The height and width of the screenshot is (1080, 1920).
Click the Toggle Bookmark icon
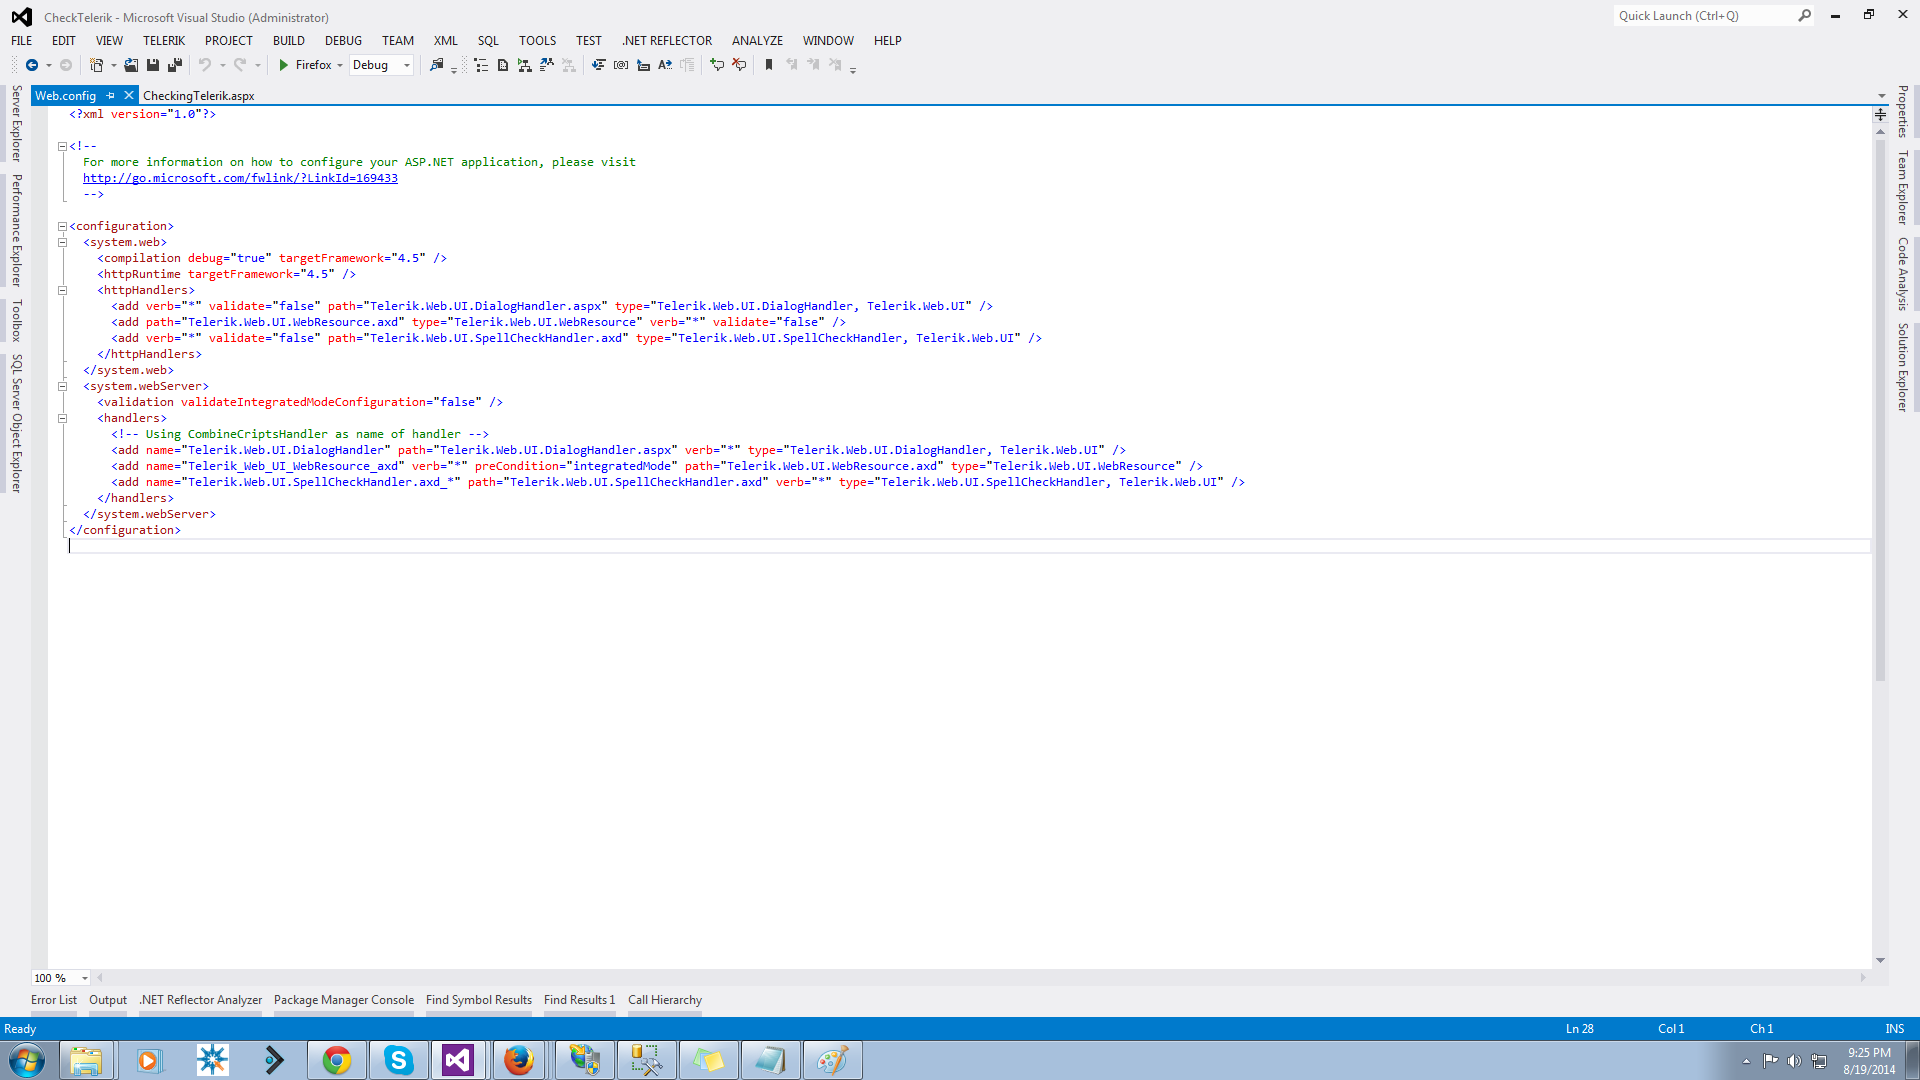[769, 65]
